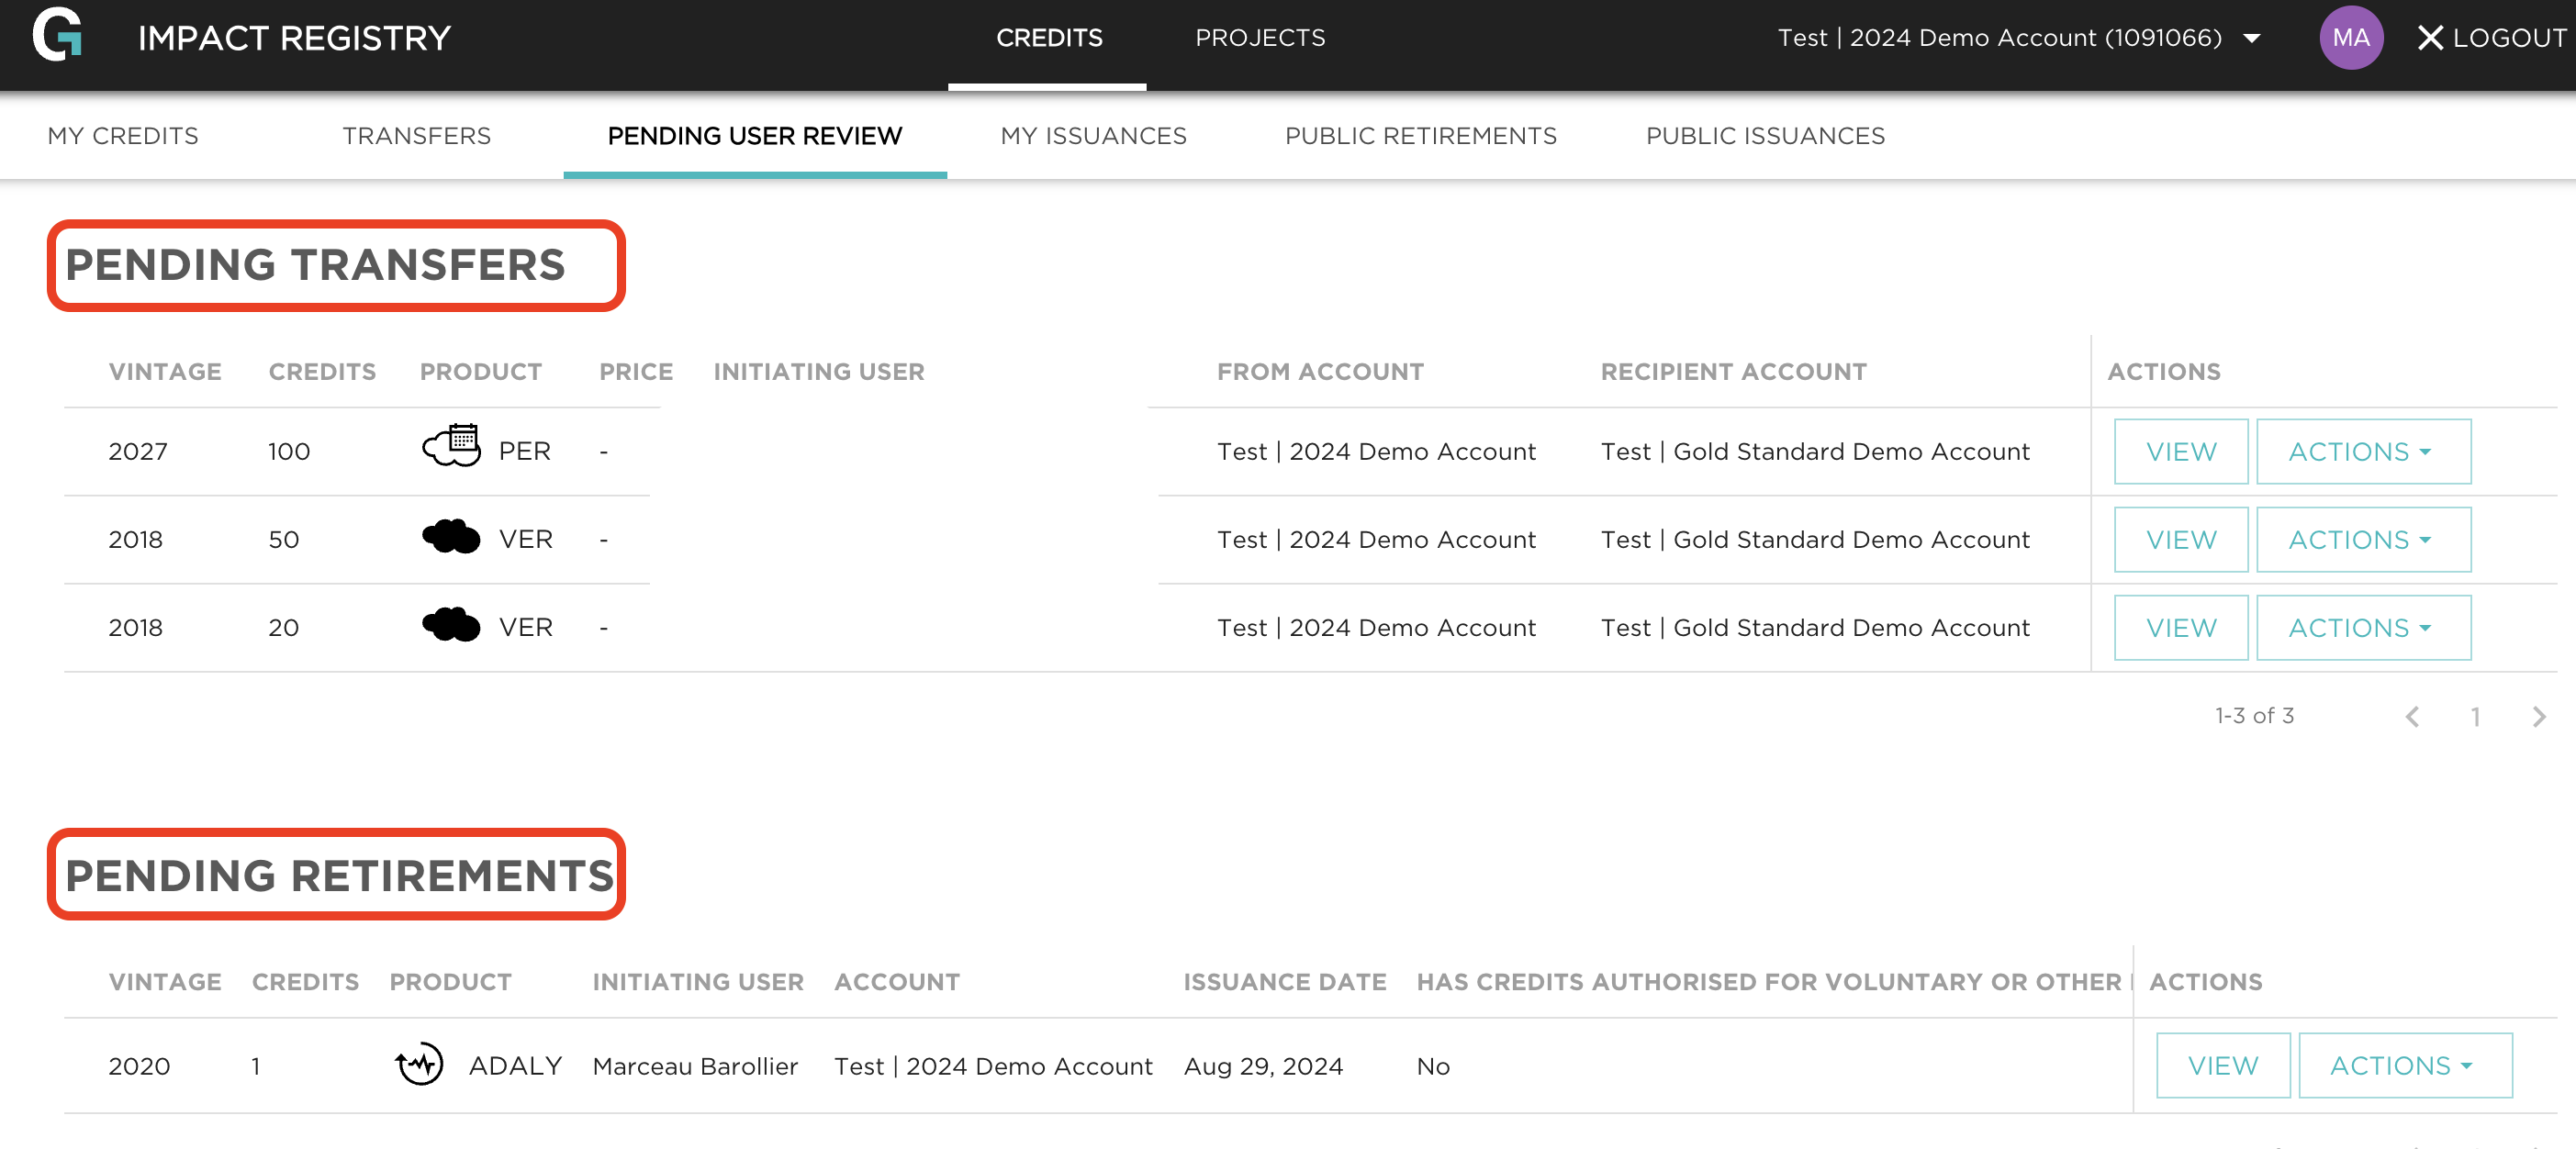
Task: Expand the account selector dropdown
Action: click(2251, 38)
